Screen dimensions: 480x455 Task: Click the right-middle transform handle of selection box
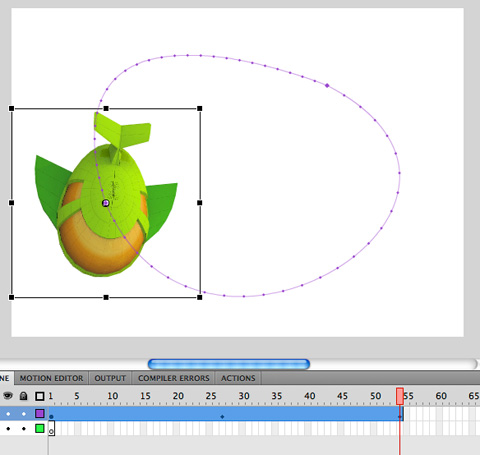click(x=200, y=203)
